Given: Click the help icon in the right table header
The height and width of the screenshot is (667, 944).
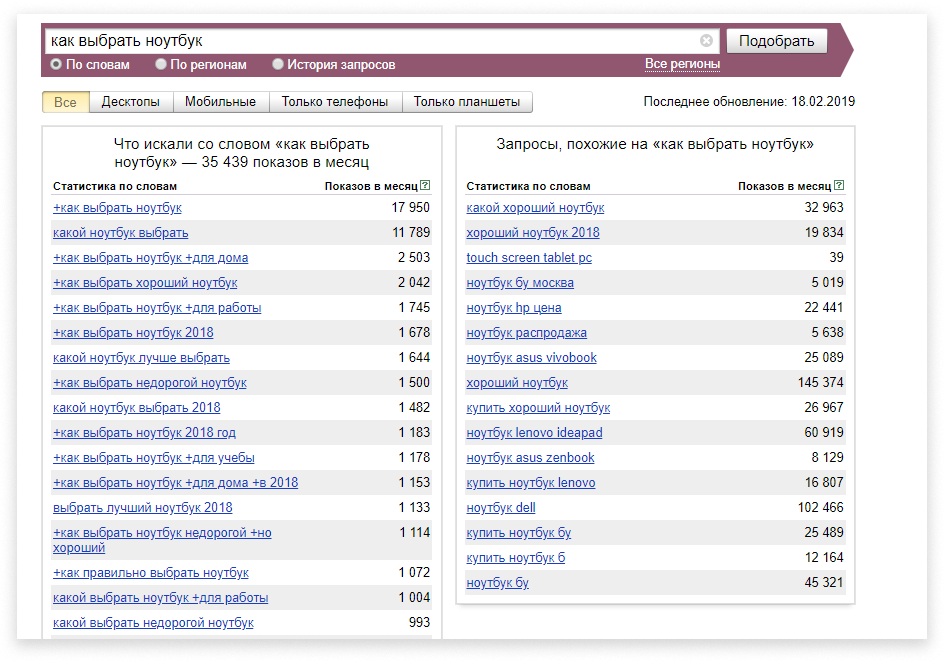Looking at the screenshot, I should click(x=839, y=185).
